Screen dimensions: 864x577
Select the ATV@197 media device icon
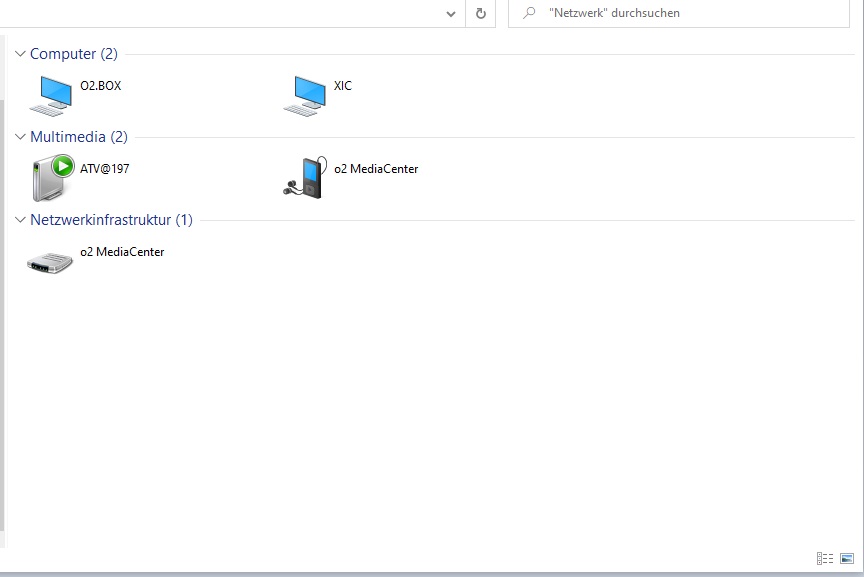coord(52,178)
